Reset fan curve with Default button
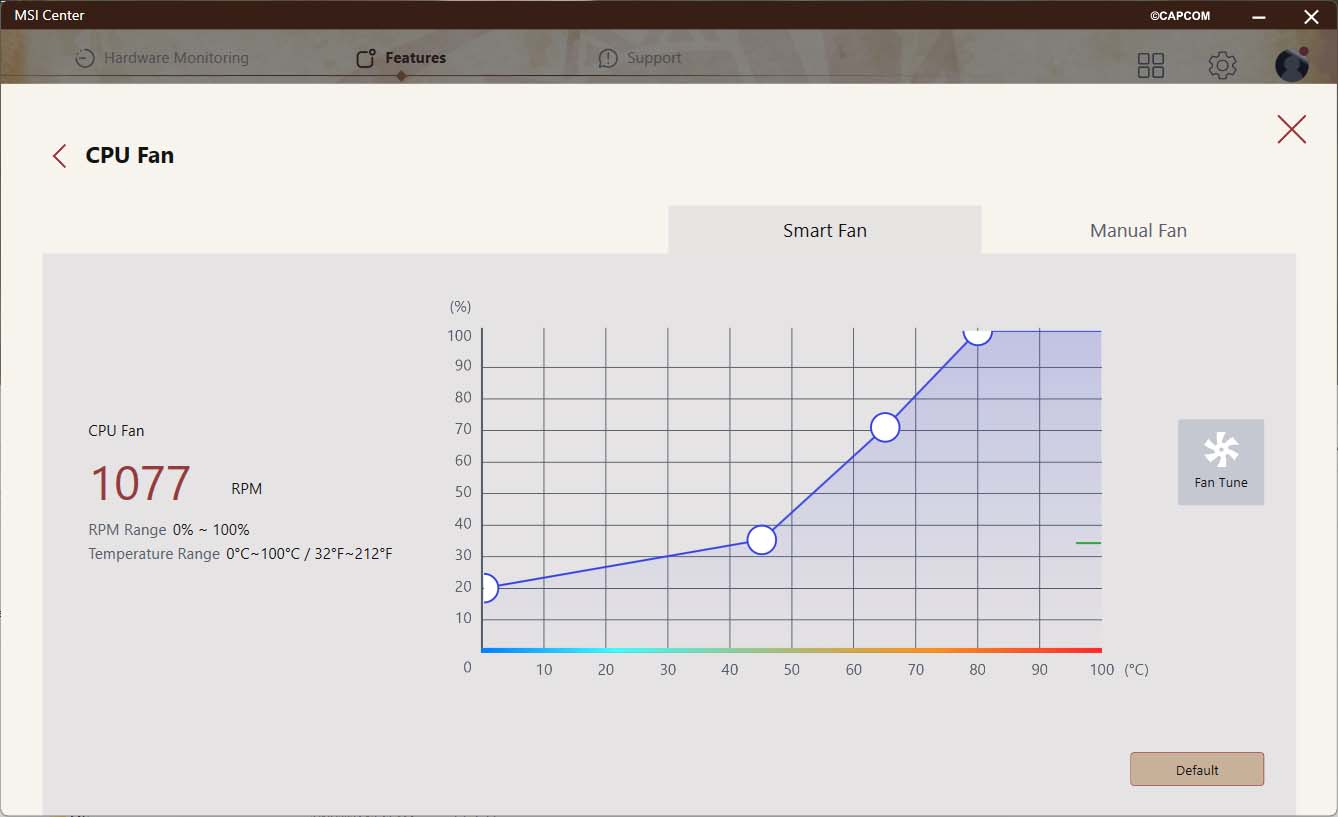Screen dimensions: 1338x817 1197,769
